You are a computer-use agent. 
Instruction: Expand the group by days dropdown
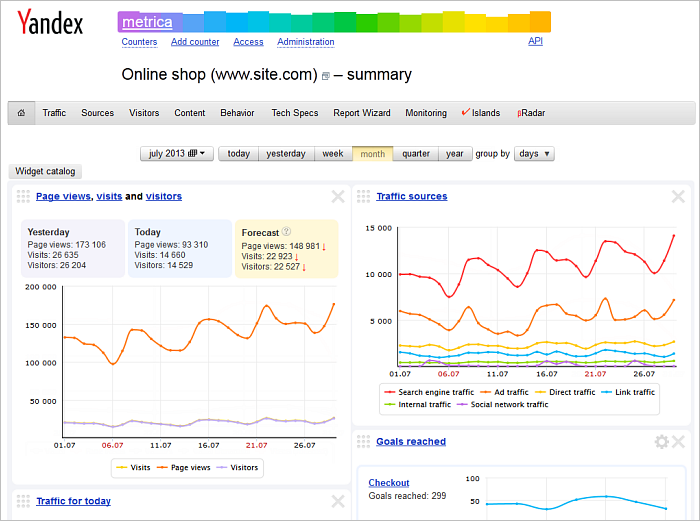pyautogui.click(x=534, y=154)
